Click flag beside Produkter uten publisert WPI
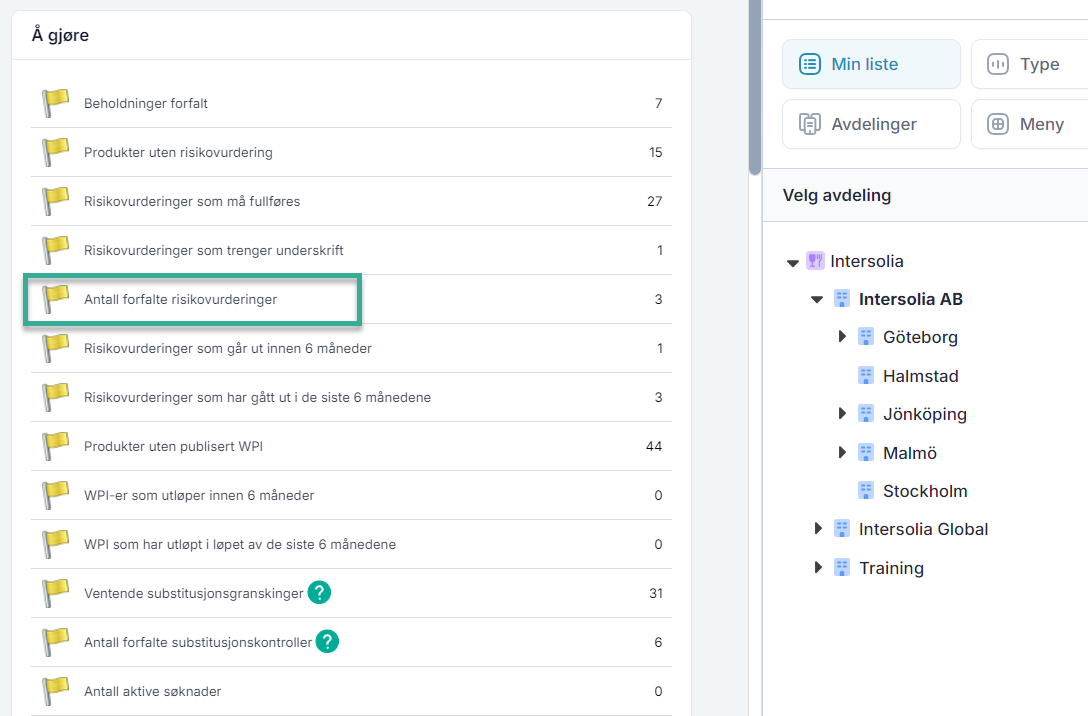Viewport: 1088px width, 716px height. [56, 447]
